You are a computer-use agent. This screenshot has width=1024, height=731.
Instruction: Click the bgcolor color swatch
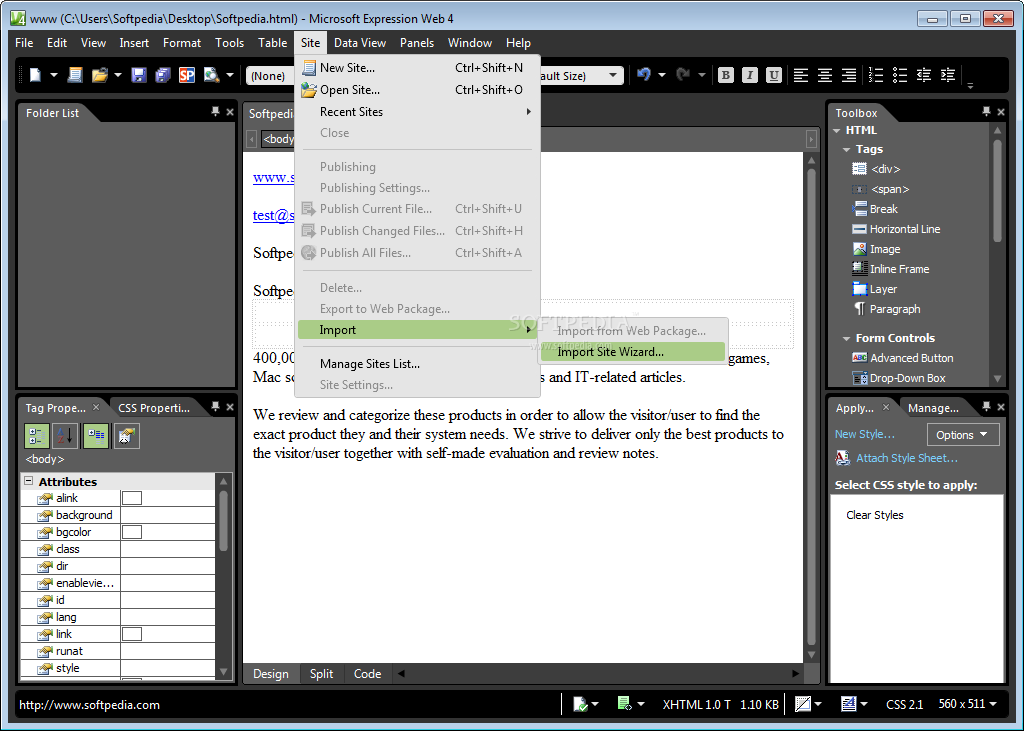click(x=132, y=532)
